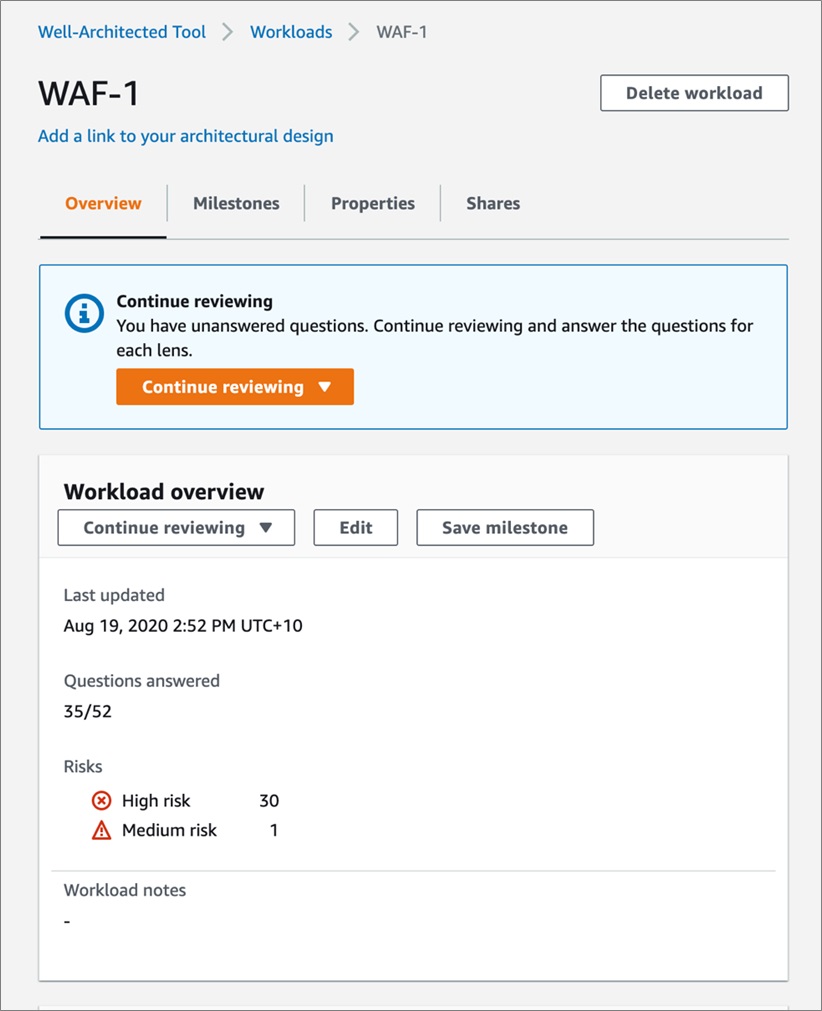Viewport: 822px width, 1011px height.
Task: Save a milestone for this workload
Action: 505,527
